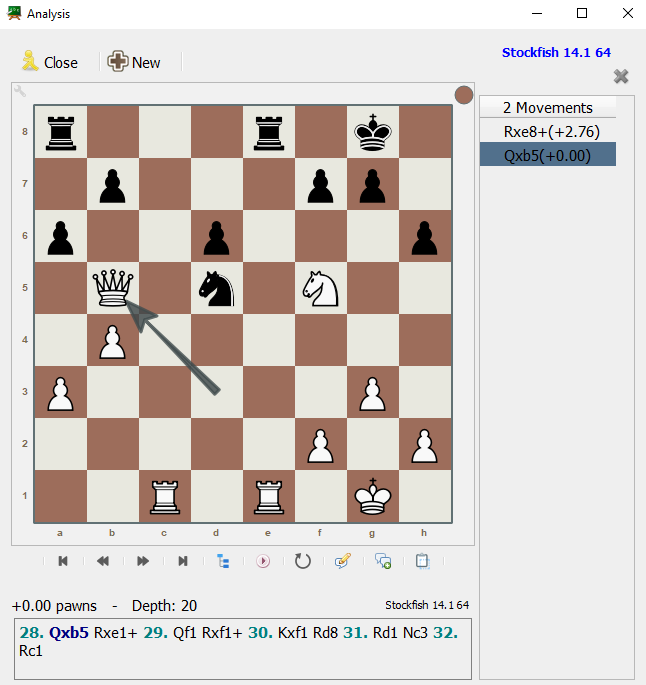Click move 29. Qf1 in the variation
This screenshot has width=646, height=685.
[x=171, y=633]
